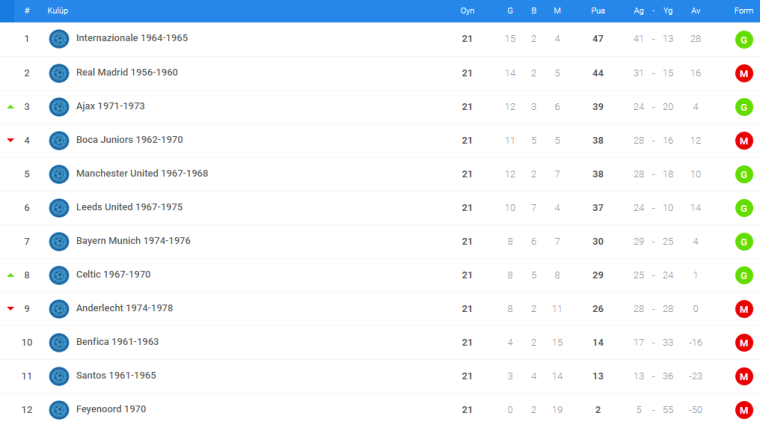Click red down arrow beside Anderlecht rank
Viewport: 760px width, 422px height.
(11, 309)
